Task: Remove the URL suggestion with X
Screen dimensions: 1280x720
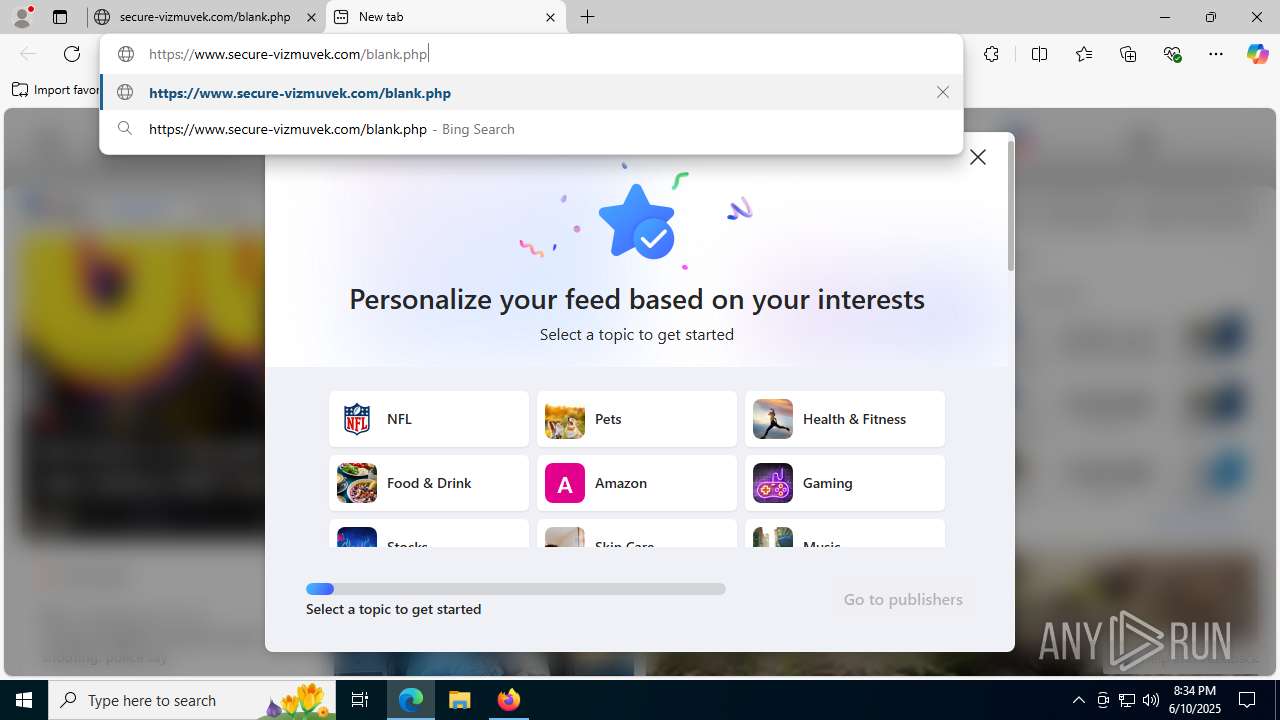Action: 943,92
